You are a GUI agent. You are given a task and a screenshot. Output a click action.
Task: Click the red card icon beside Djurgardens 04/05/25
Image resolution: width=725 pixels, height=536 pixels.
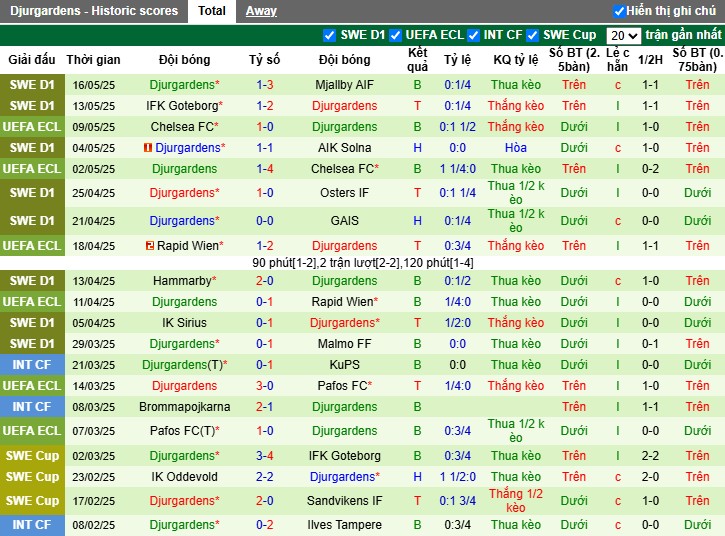[x=148, y=148]
